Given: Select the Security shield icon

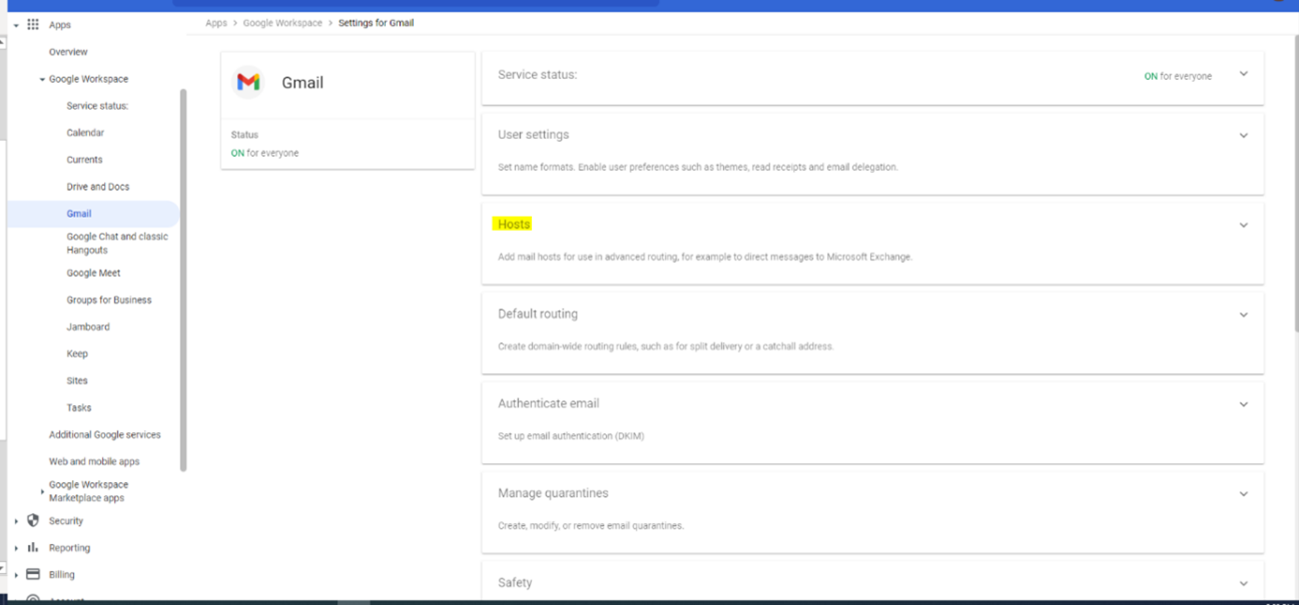Looking at the screenshot, I should click(33, 520).
